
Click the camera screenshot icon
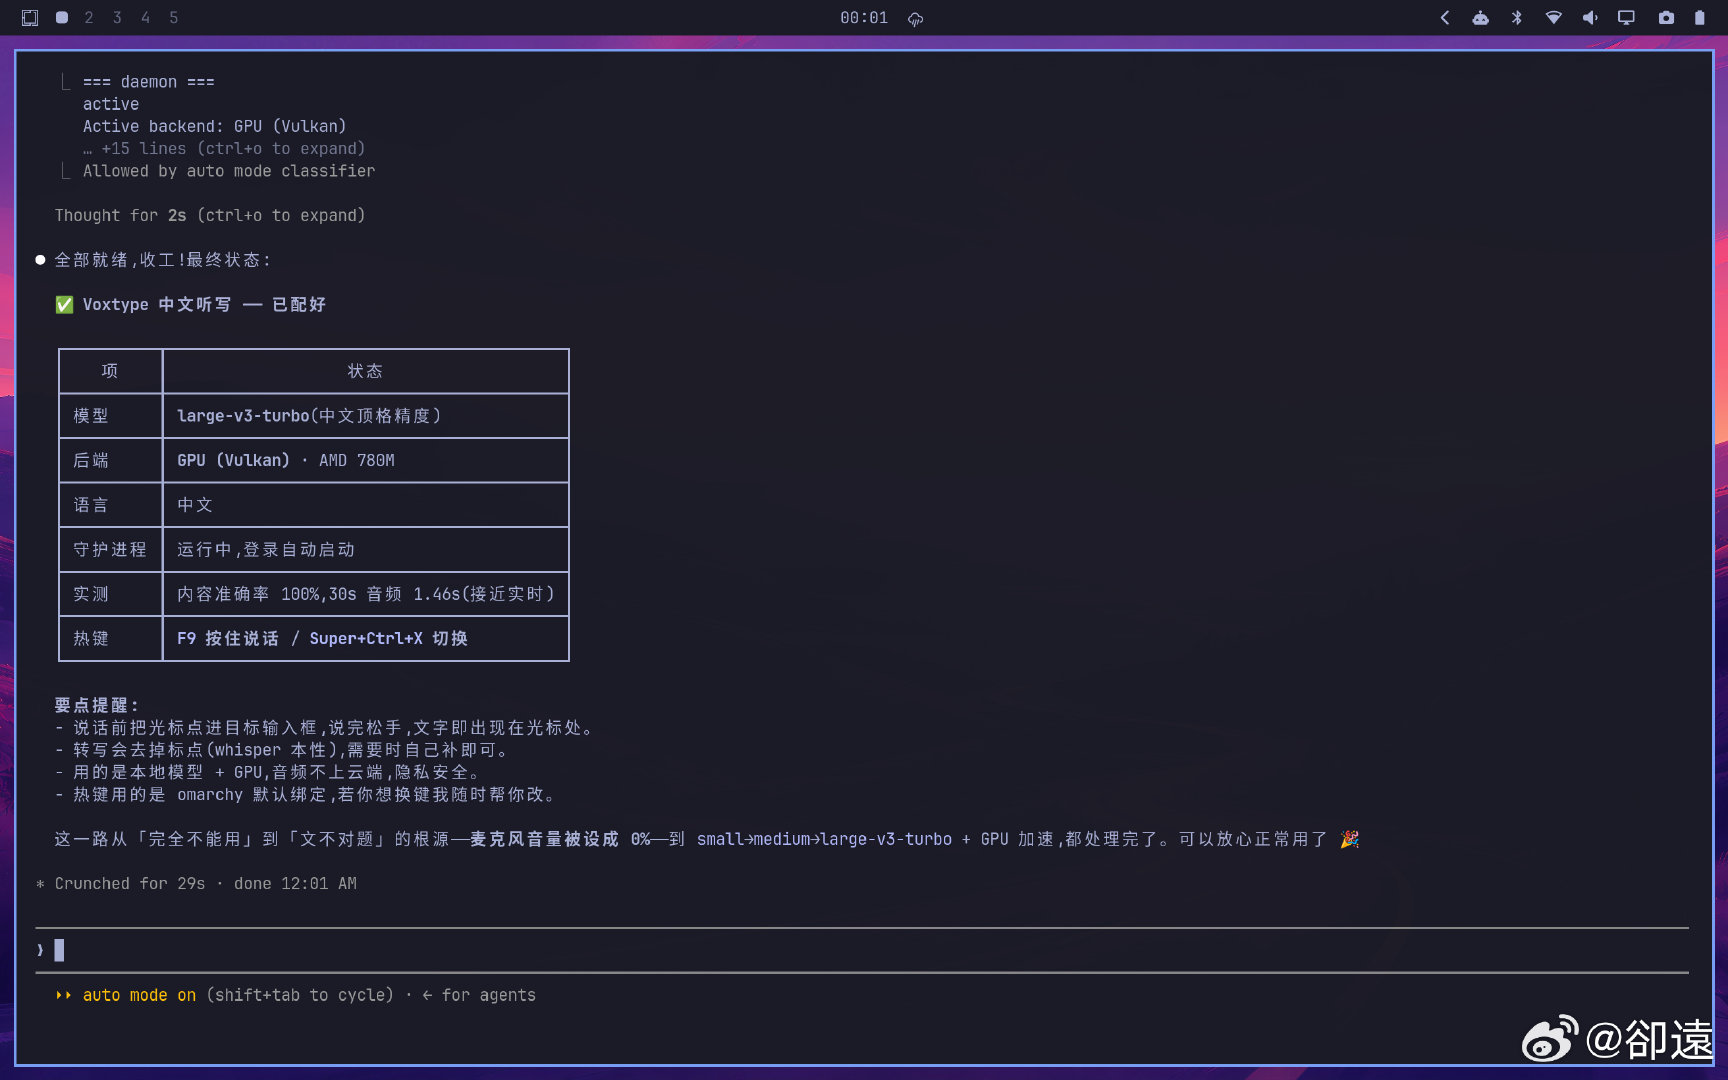[1666, 18]
